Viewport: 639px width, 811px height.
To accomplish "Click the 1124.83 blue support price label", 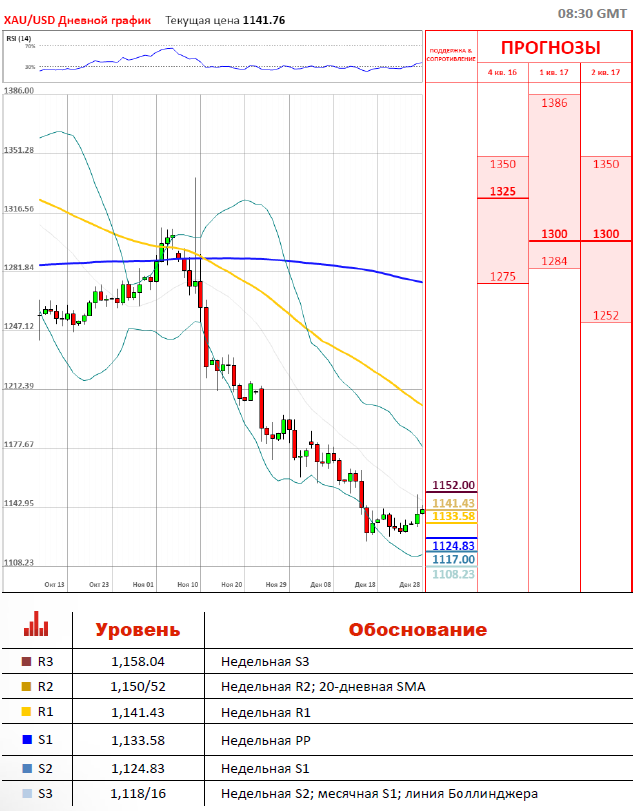I will (x=453, y=546).
